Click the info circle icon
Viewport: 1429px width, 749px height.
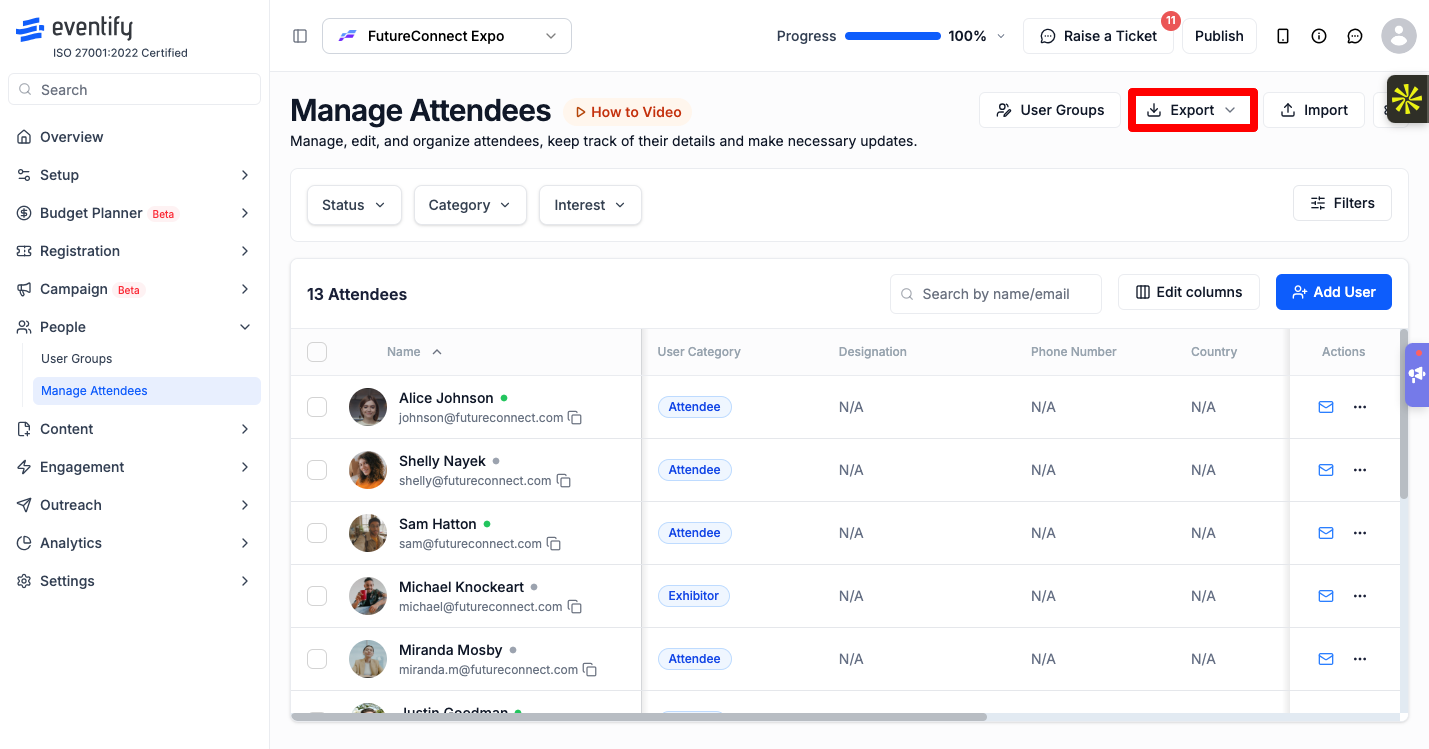pos(1319,36)
